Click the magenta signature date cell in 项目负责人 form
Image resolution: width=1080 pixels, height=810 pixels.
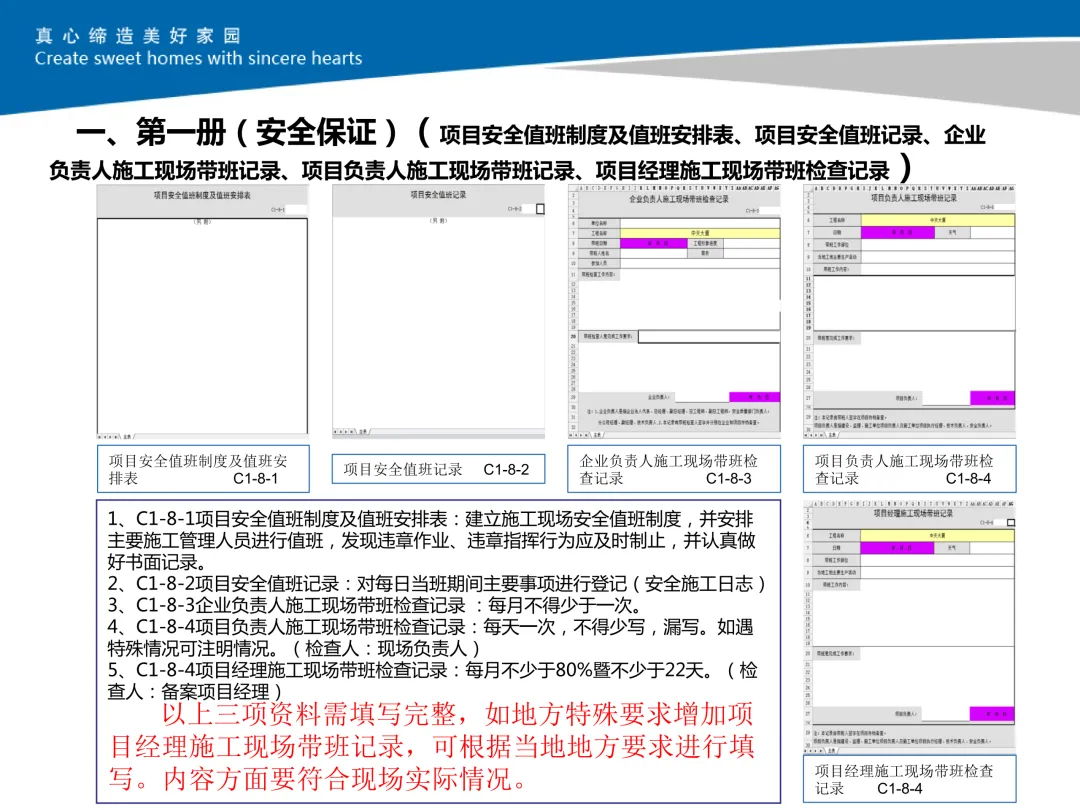point(992,398)
